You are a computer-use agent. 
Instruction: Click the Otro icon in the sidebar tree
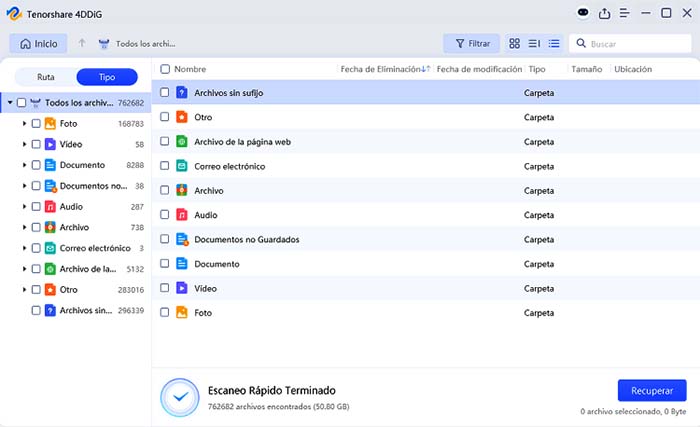coord(50,289)
